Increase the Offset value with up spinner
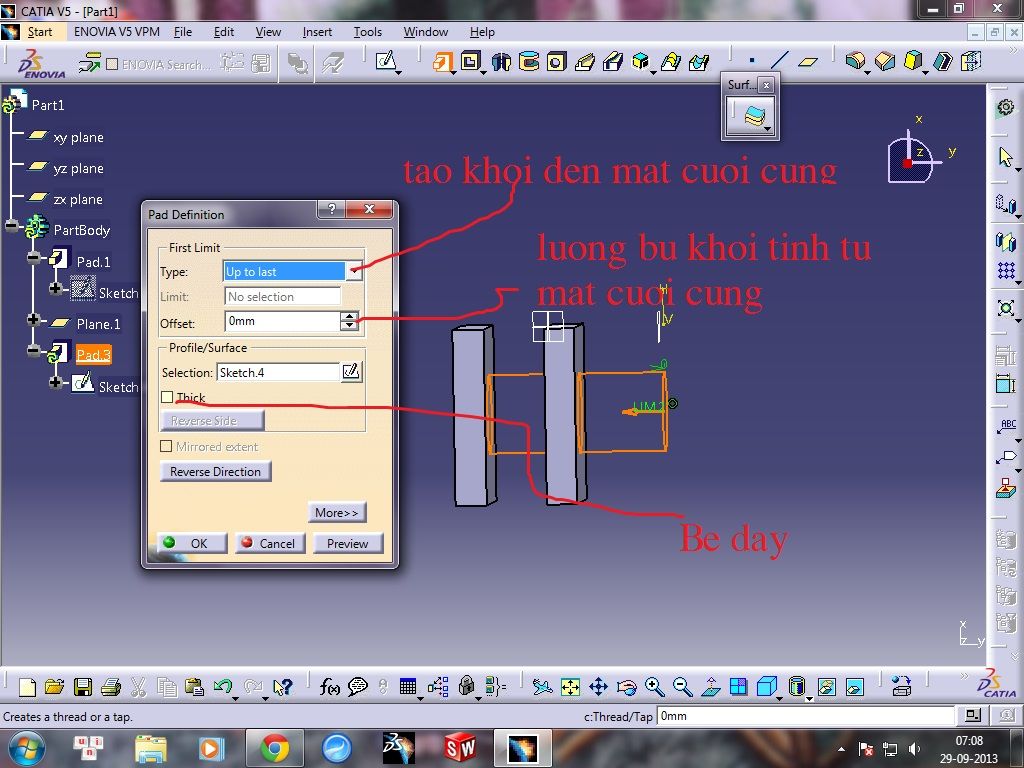 (350, 317)
